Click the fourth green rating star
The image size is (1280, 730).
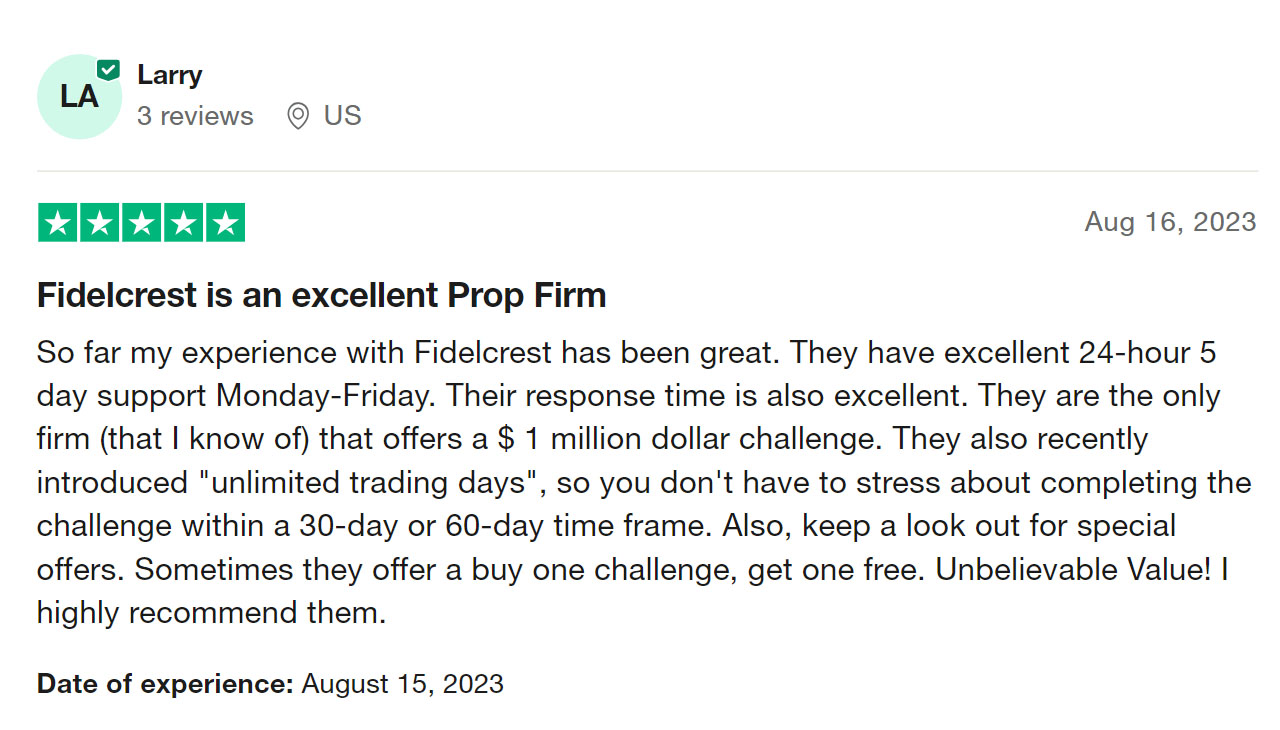coord(183,223)
